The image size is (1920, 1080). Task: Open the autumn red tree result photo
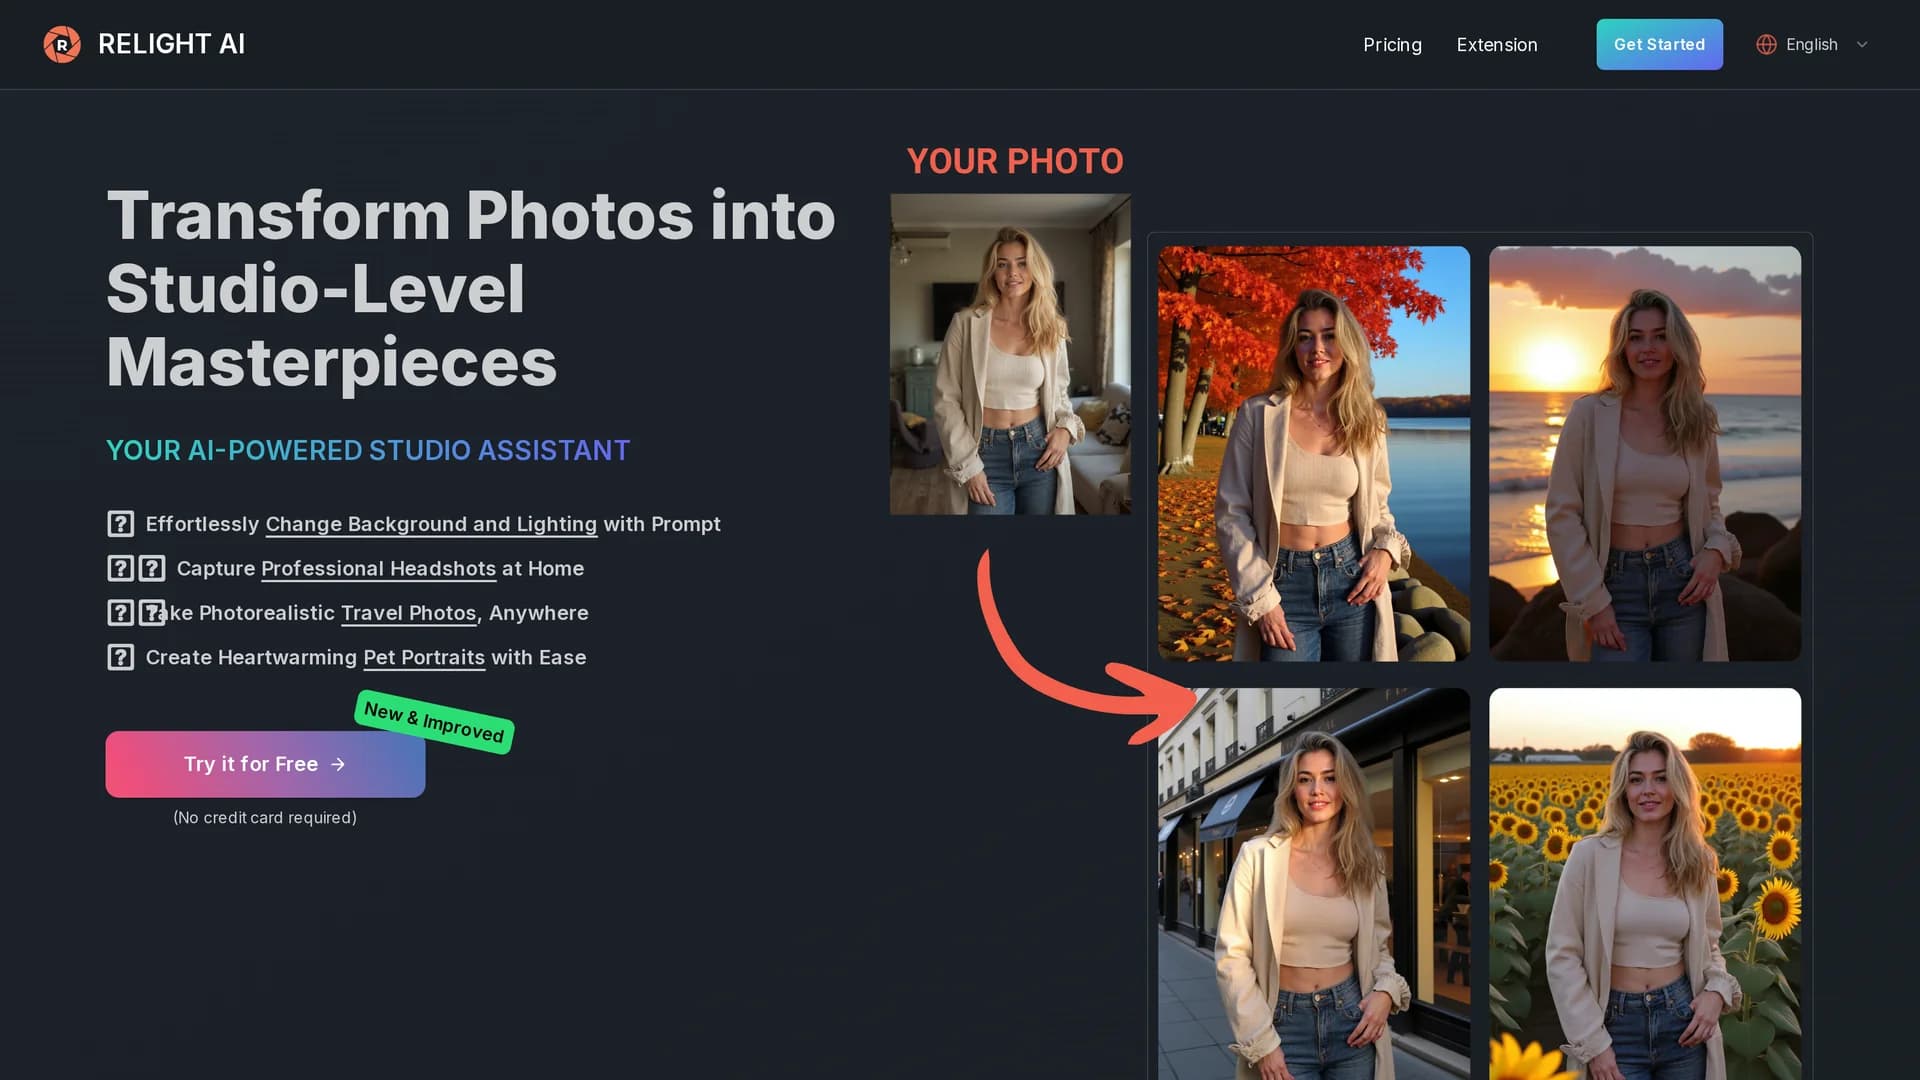pos(1314,453)
